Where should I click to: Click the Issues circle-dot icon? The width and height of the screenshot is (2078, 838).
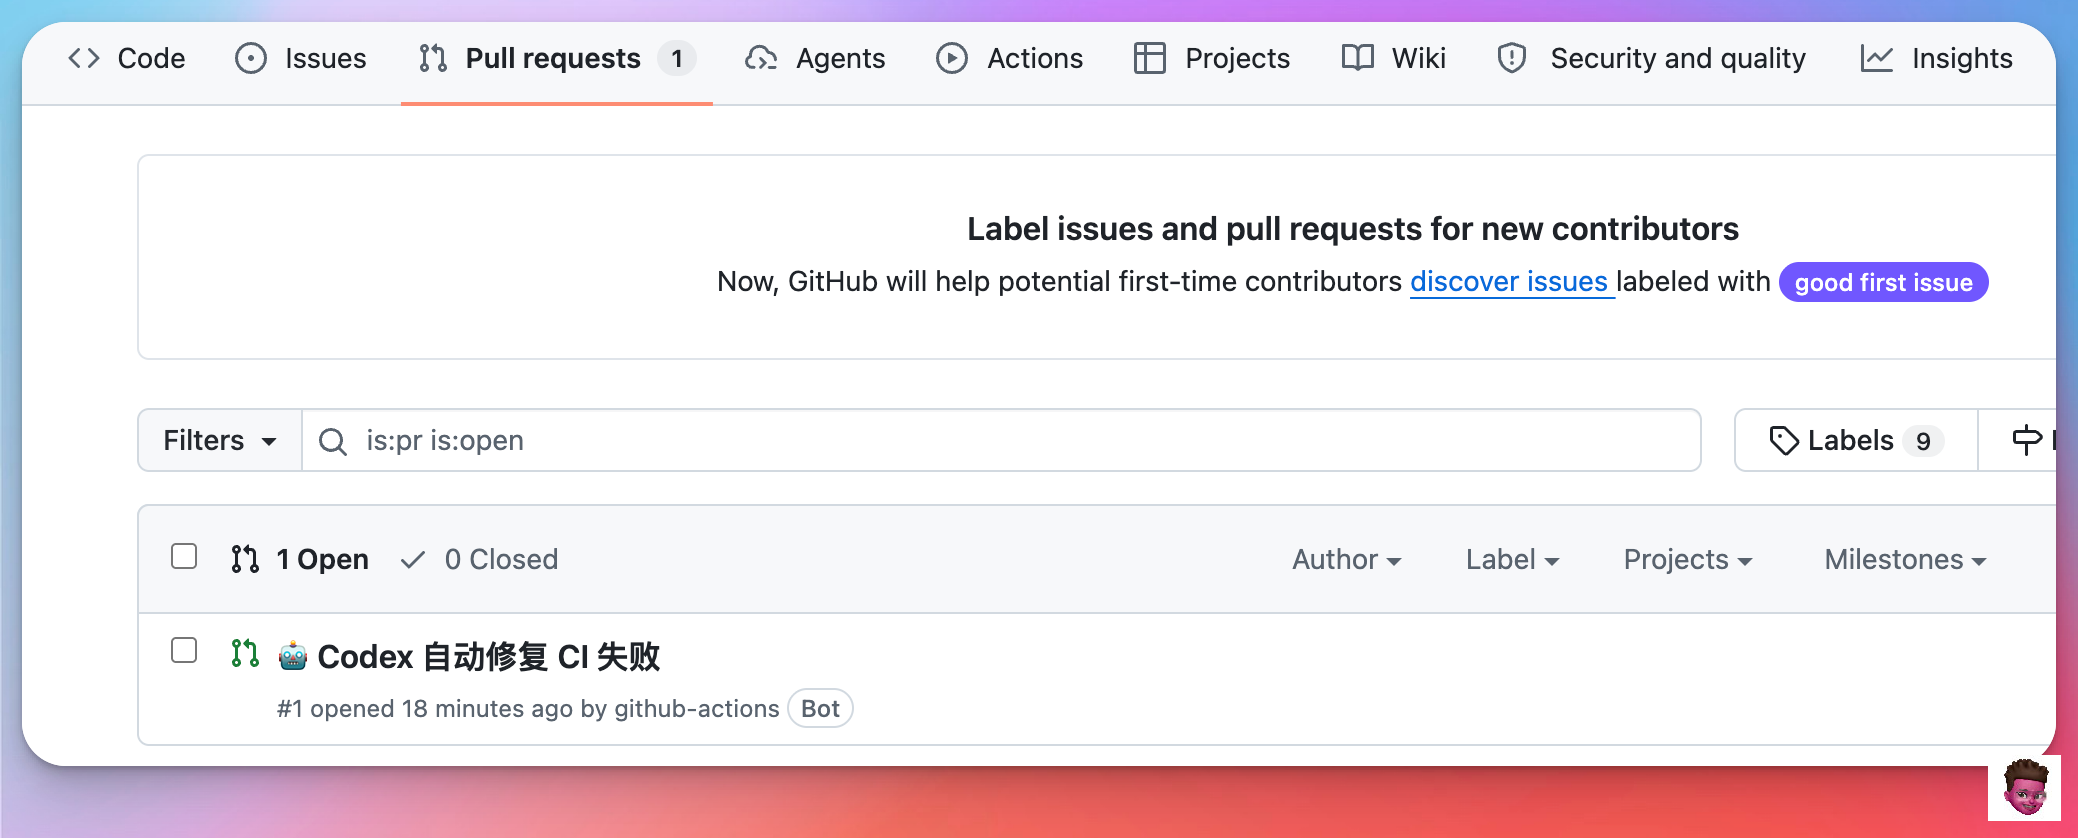coord(251,58)
